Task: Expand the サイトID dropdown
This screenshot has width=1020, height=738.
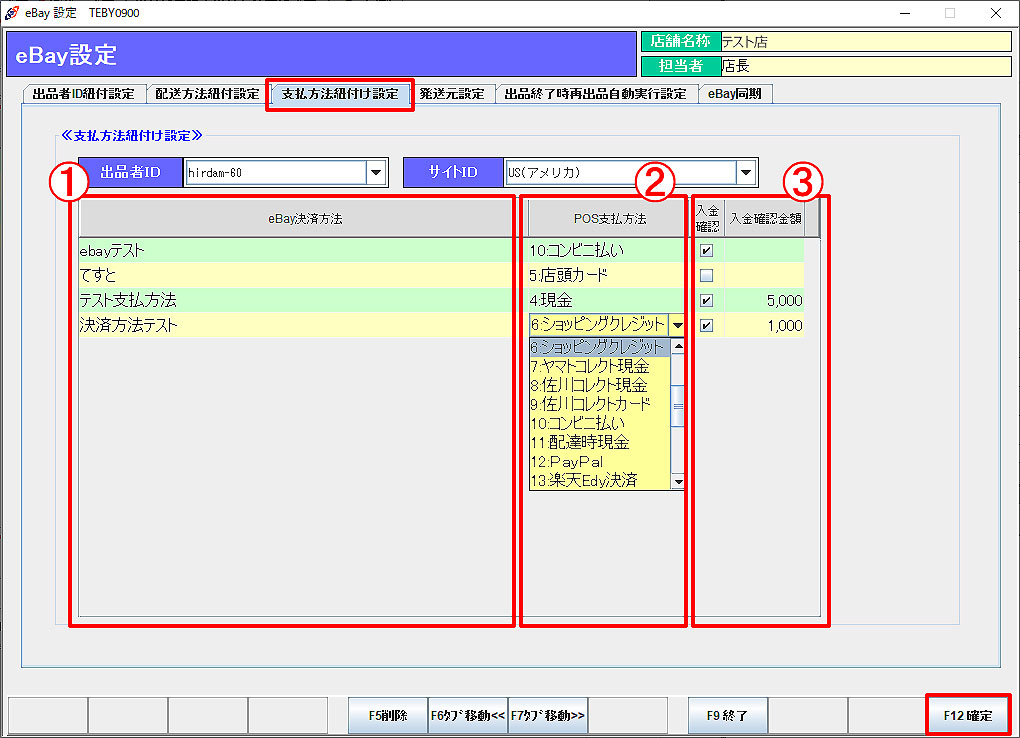Action: click(746, 173)
